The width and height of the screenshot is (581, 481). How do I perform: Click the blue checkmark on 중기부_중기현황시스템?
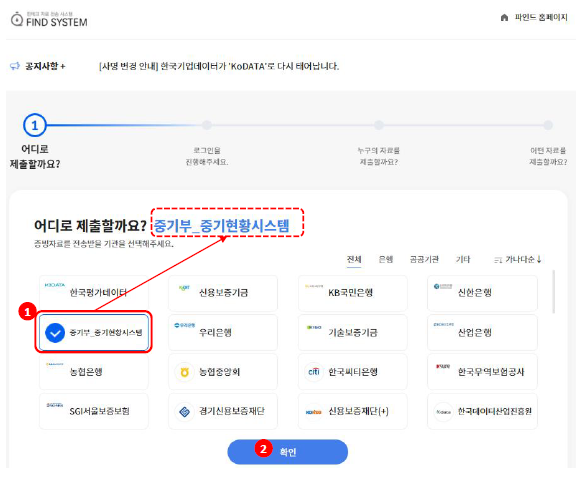55,332
